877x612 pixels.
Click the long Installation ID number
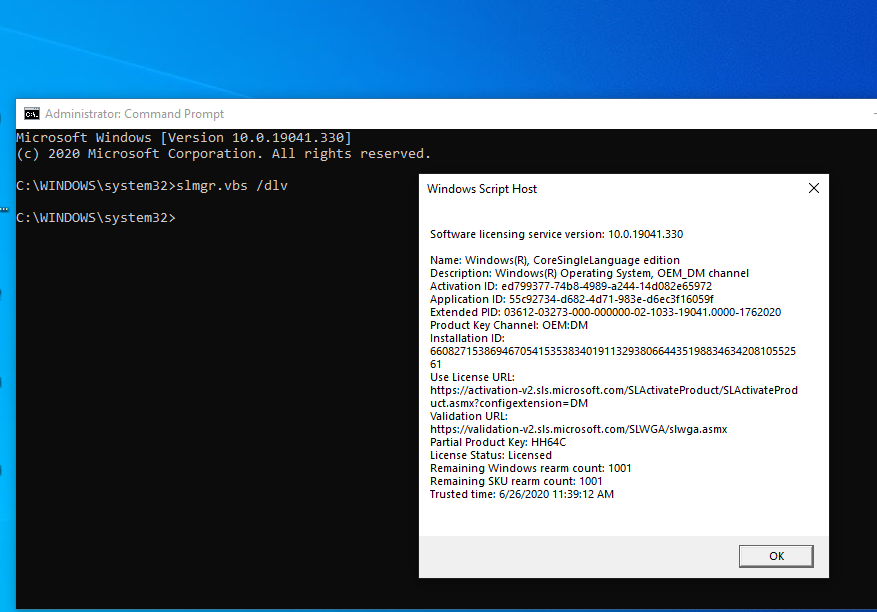612,357
